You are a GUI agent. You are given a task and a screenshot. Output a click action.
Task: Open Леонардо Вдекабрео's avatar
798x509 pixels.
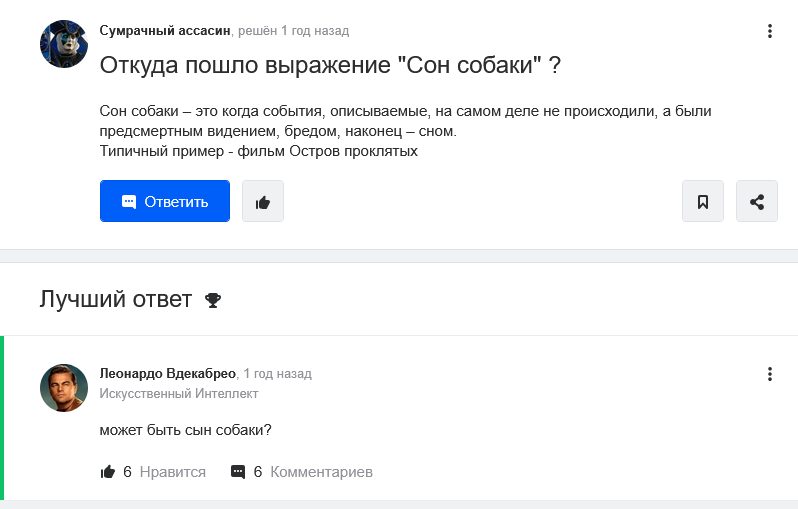pos(64,388)
